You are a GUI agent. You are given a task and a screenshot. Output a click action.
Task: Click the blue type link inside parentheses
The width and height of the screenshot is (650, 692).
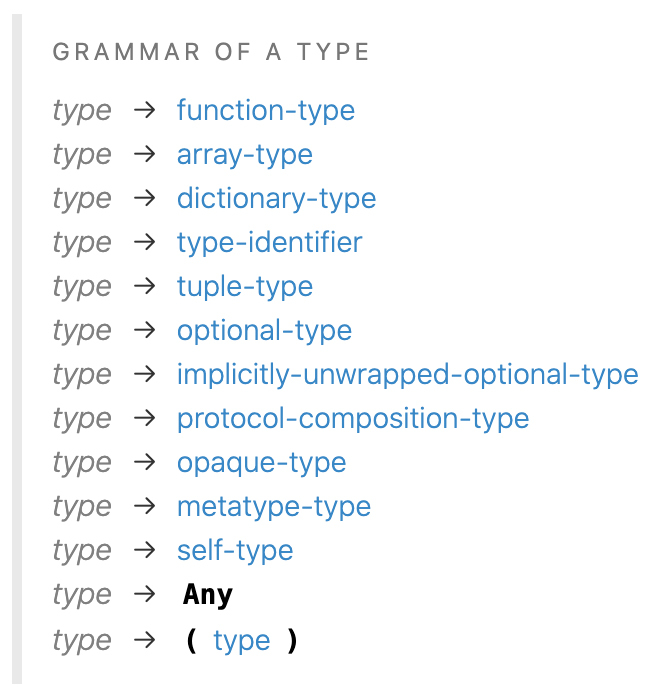[x=242, y=641]
